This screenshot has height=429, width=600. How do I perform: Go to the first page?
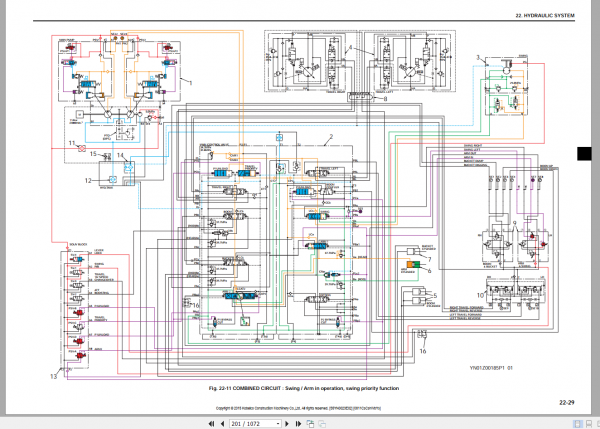coord(211,424)
